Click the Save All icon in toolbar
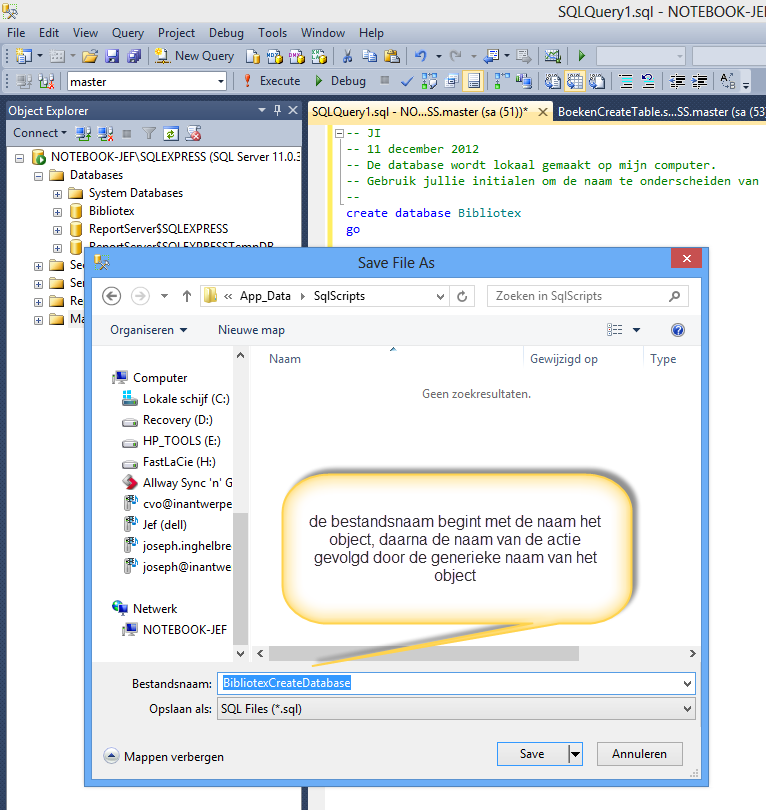 134,56
